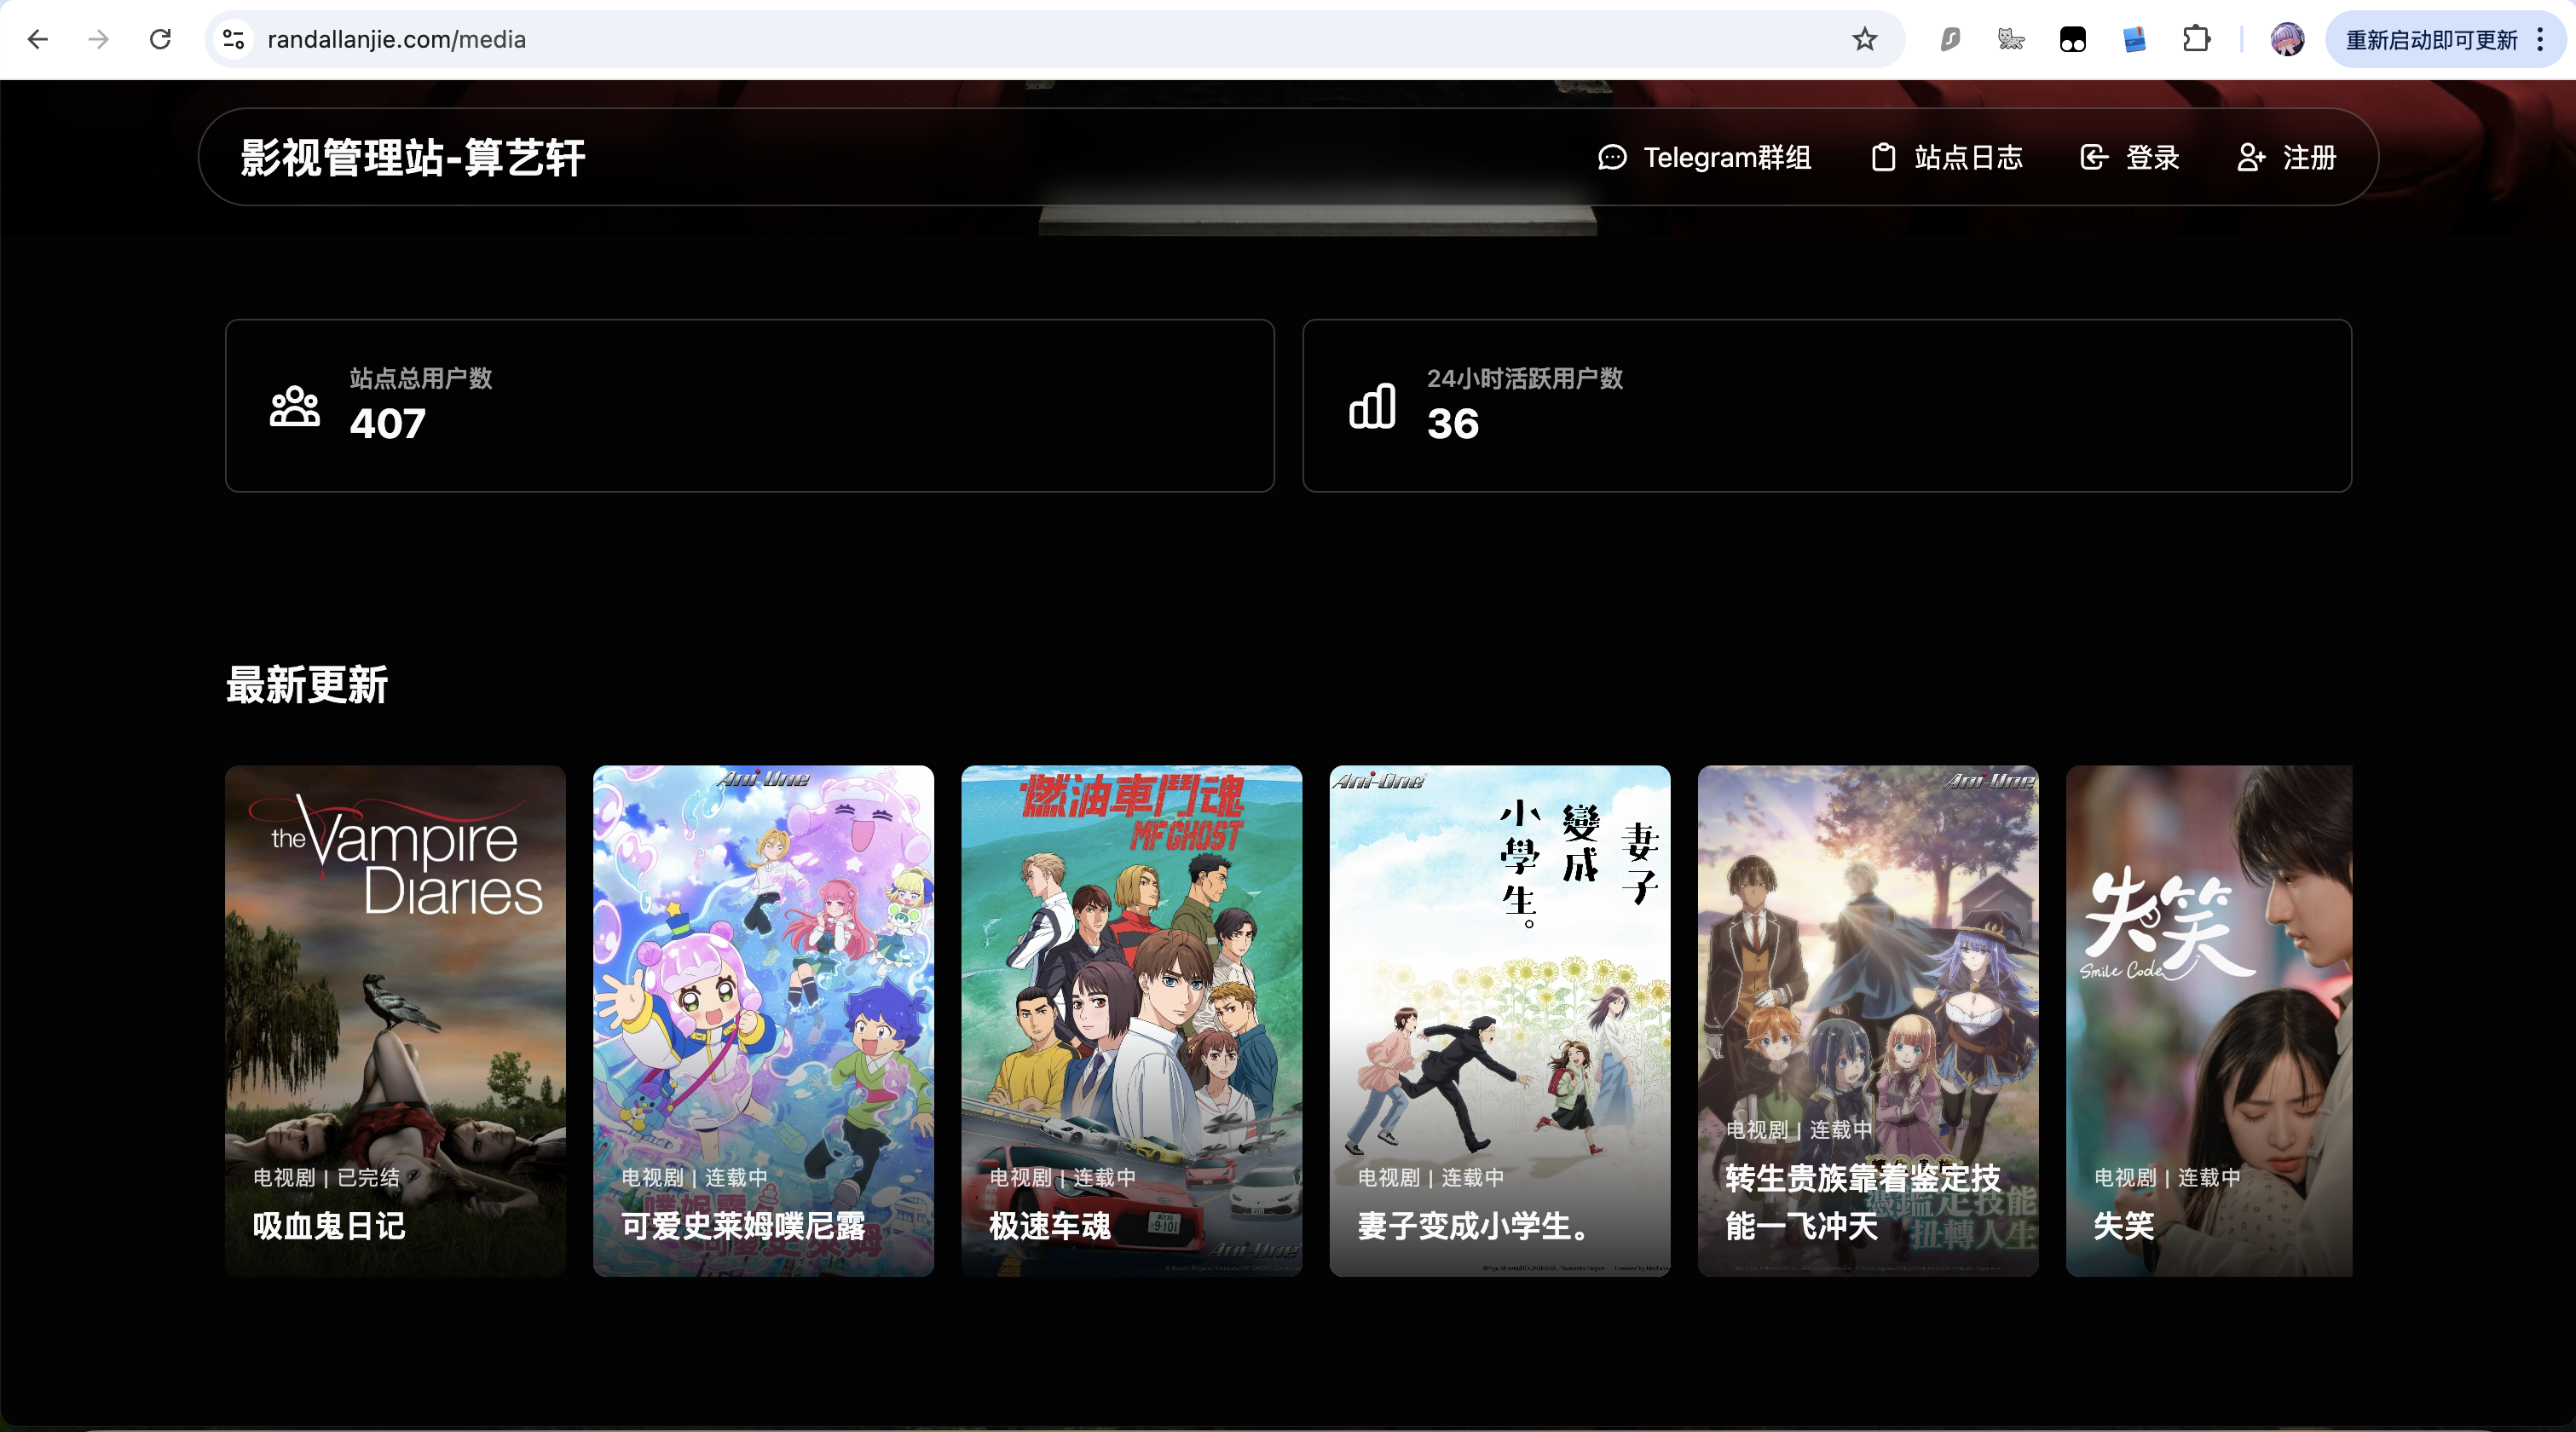The height and width of the screenshot is (1432, 2576).
Task: Open the 失笑 Smile Code poster
Action: coord(2208,1020)
